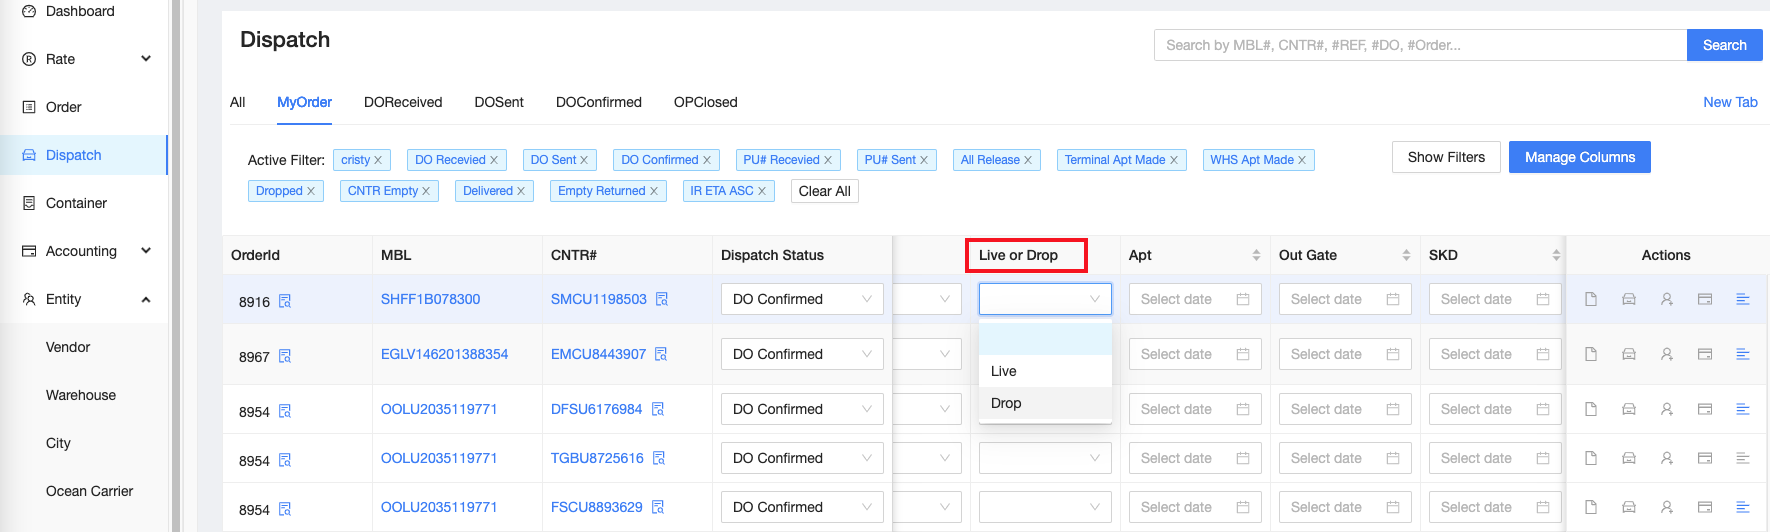Sort the table by the Apt column
The height and width of the screenshot is (532, 1770).
(x=1256, y=255)
